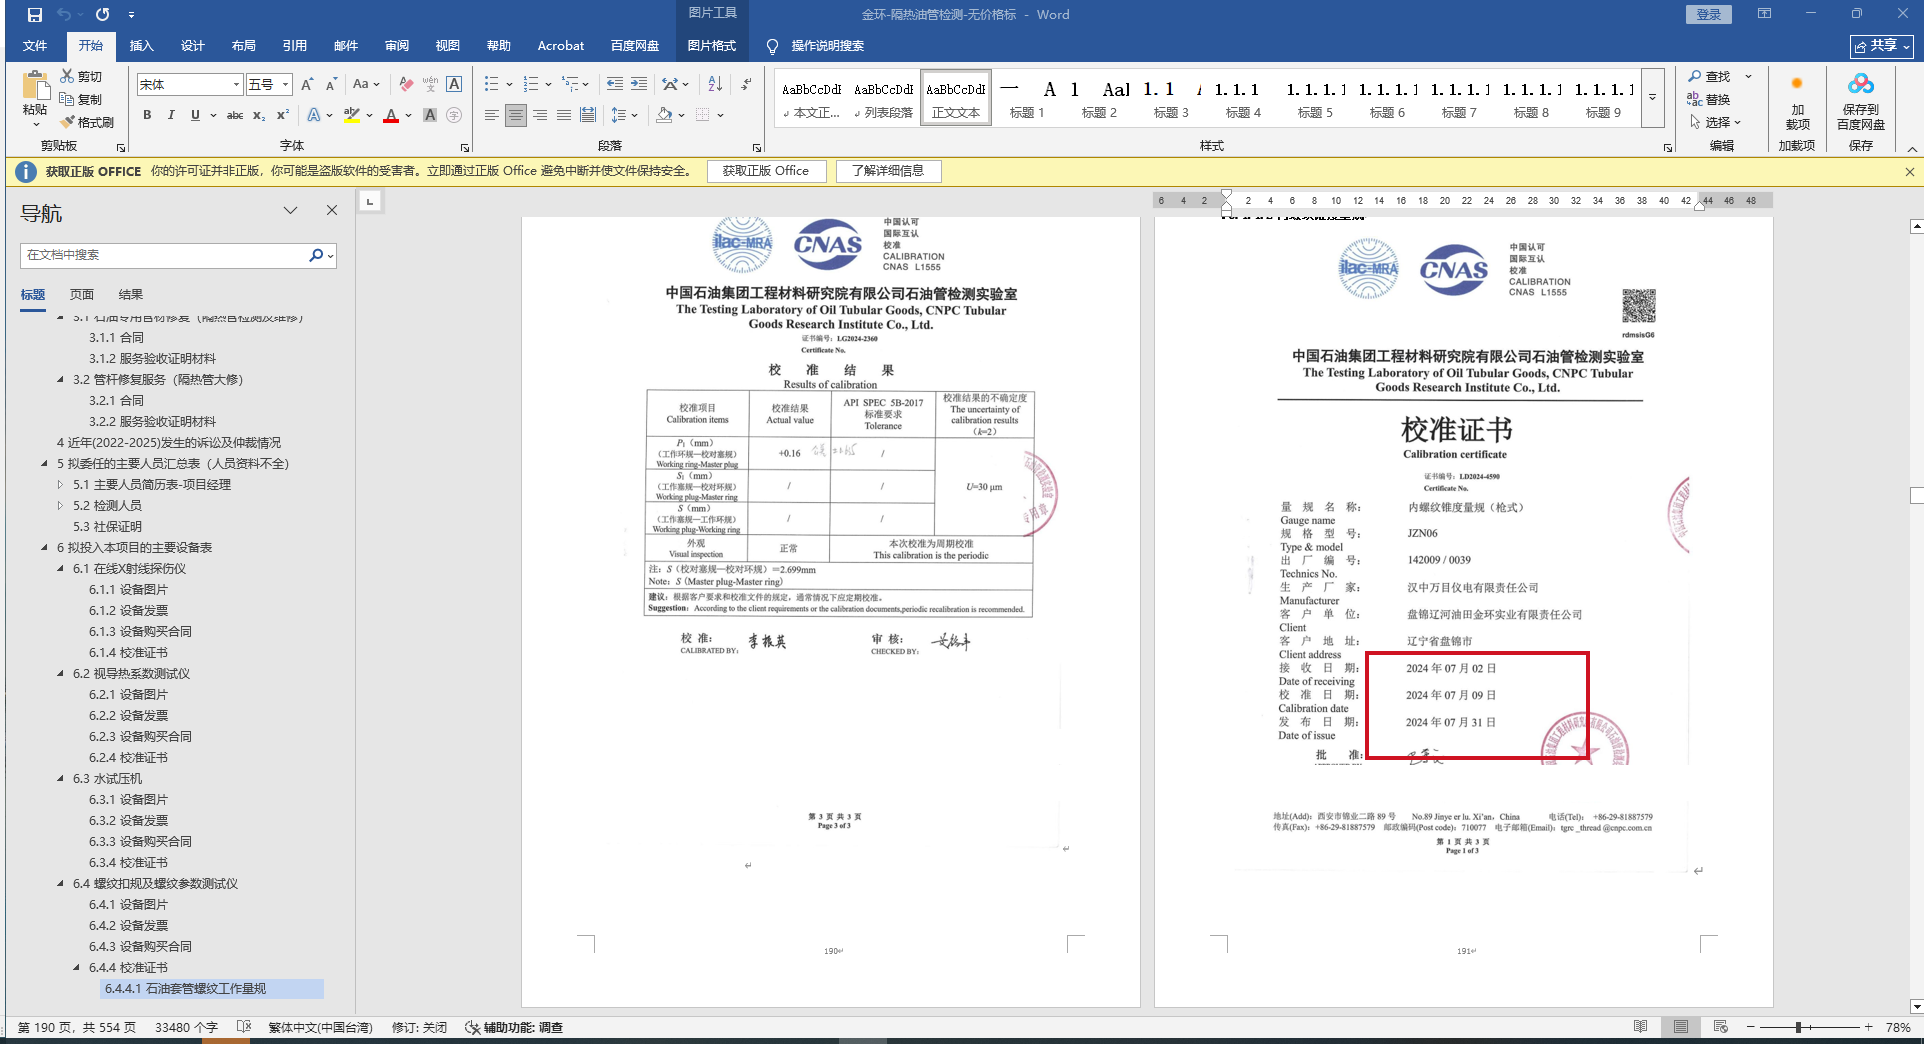Insert an enclosed character with the circled 字 icon
1924x1044 pixels.
(454, 115)
